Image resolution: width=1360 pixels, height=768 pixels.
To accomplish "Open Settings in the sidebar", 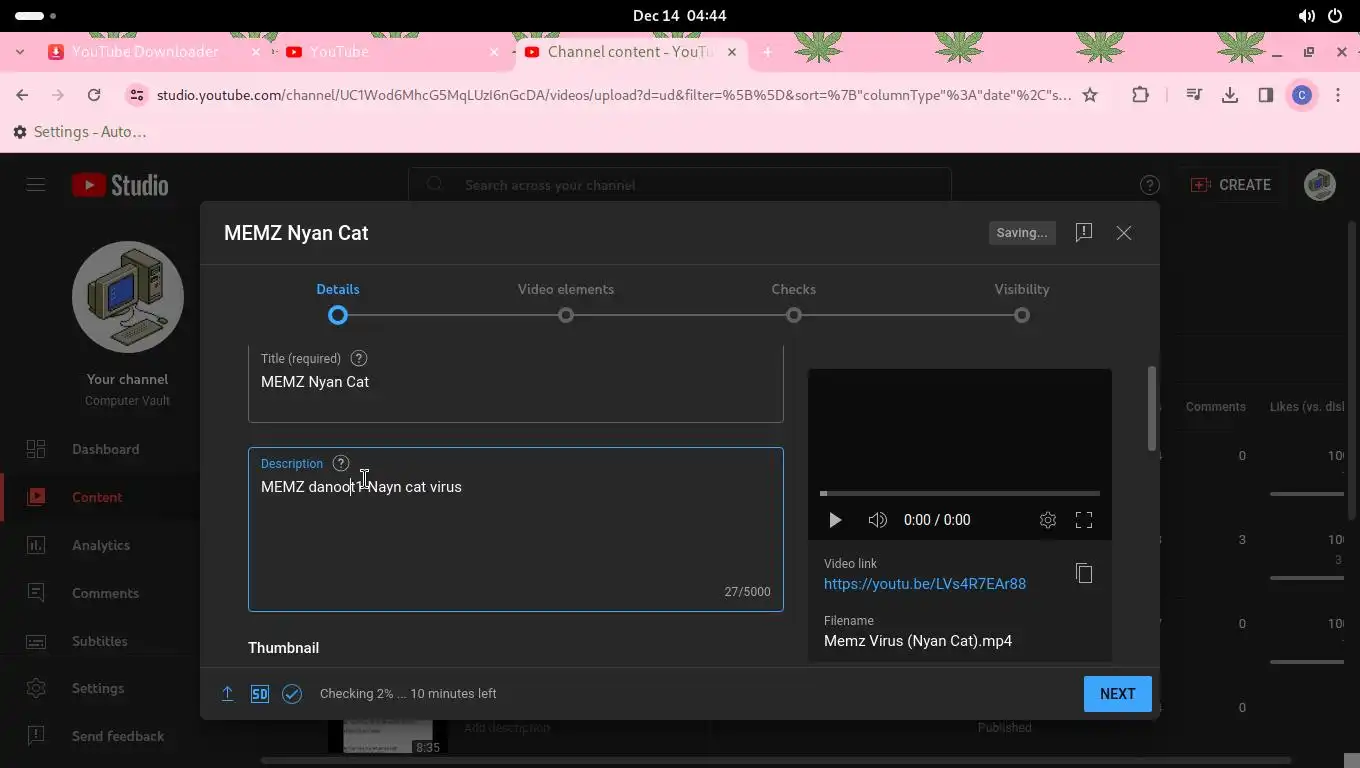I will point(100,688).
